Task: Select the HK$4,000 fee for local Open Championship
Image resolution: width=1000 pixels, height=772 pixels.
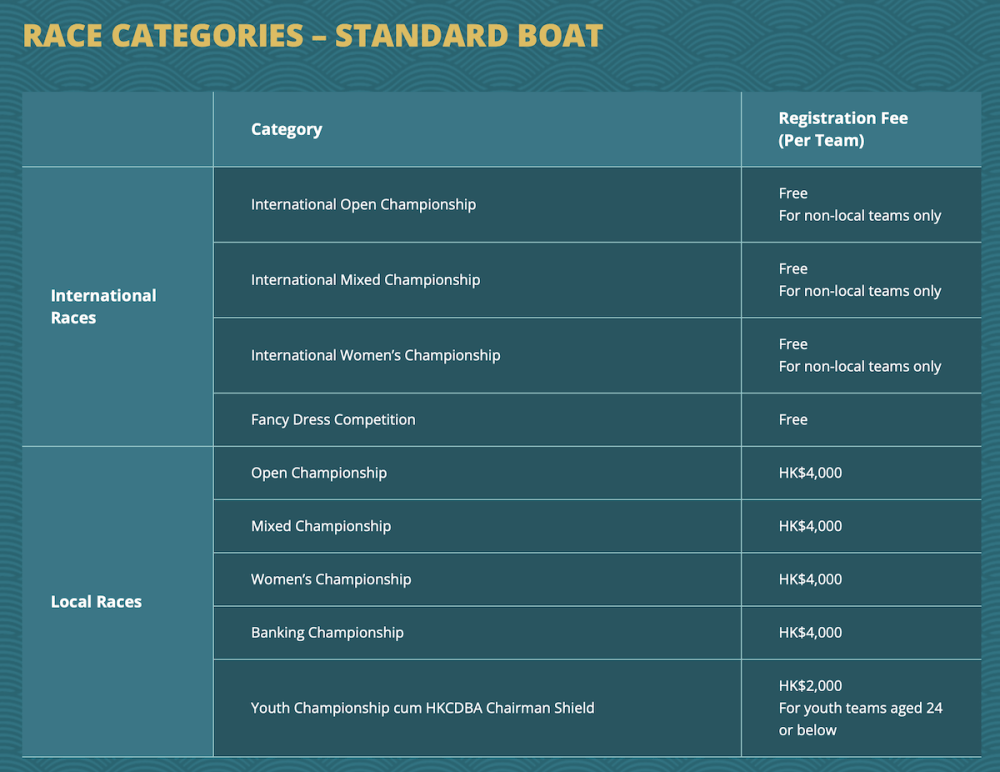Action: pyautogui.click(x=810, y=473)
